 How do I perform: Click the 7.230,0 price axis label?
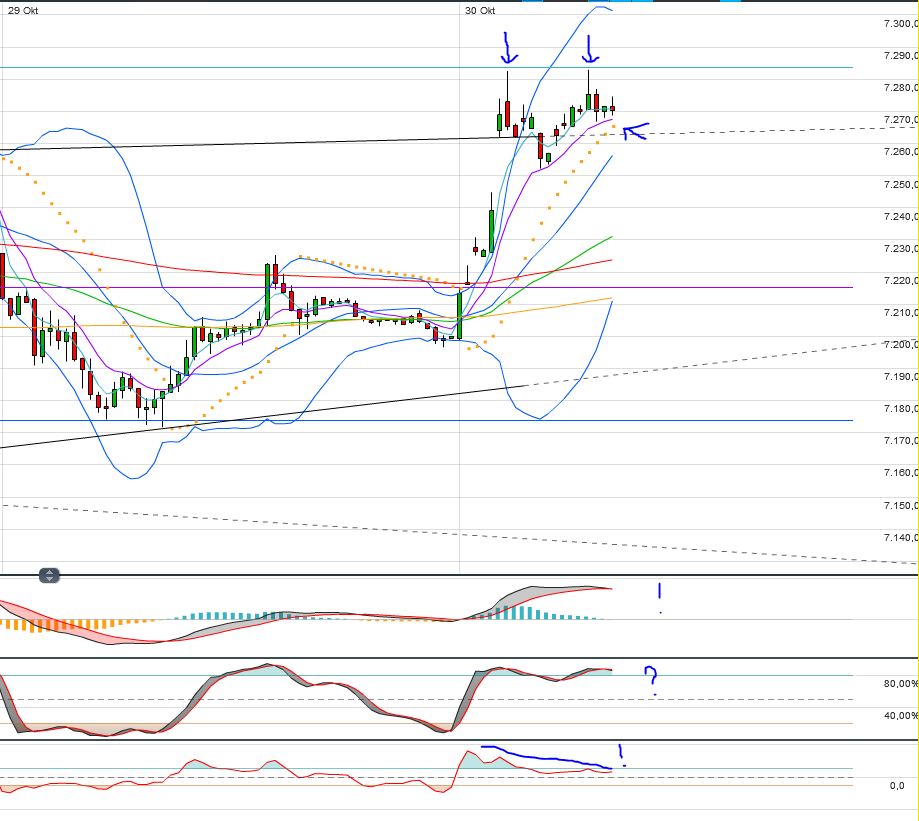coord(901,248)
